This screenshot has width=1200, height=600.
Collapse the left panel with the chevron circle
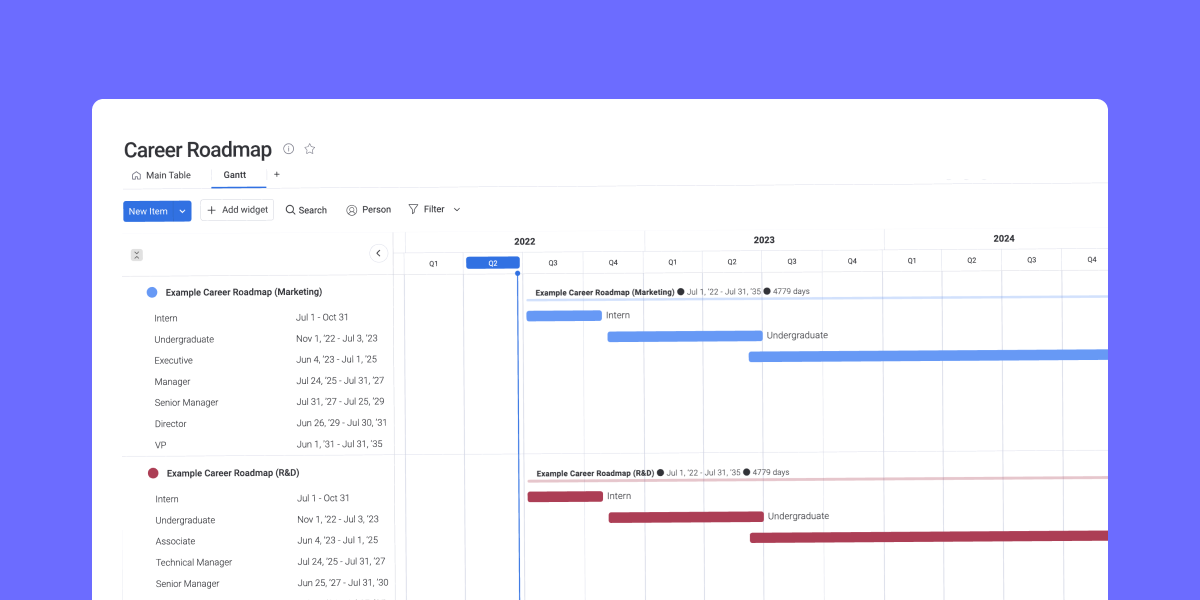coord(378,253)
